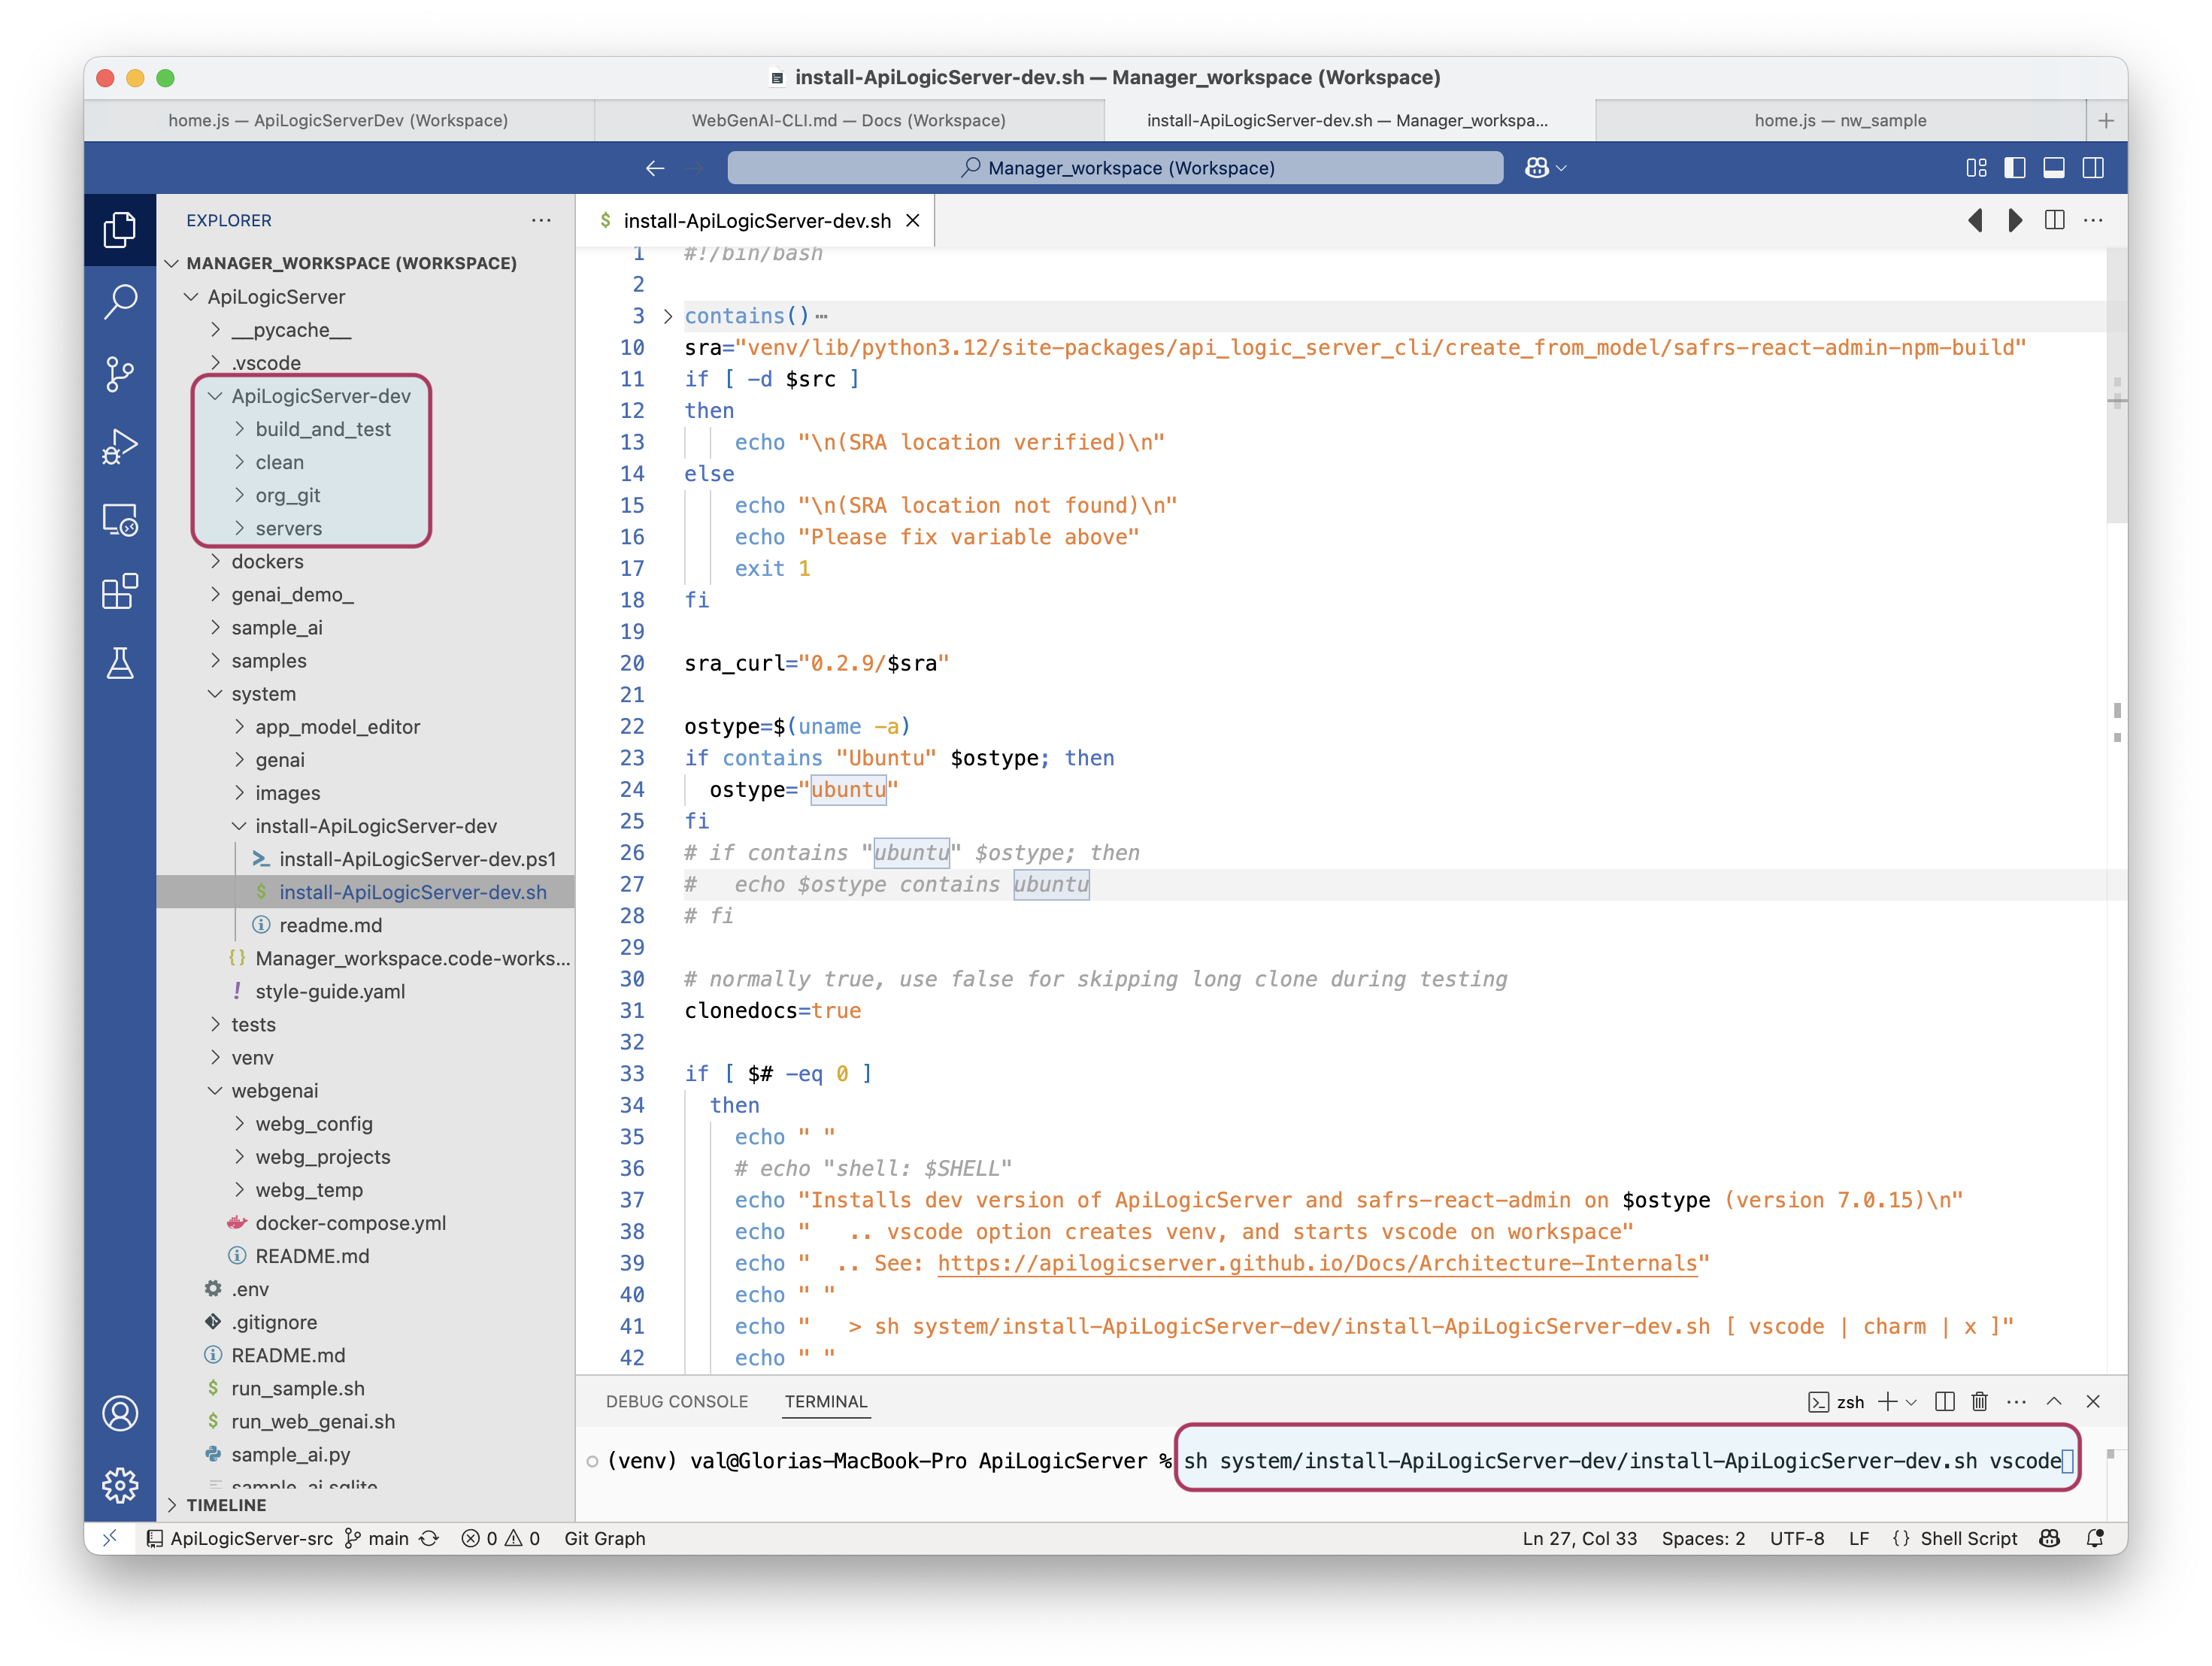Toggle the primary side bar
This screenshot has height=1666, width=2212.
[x=2015, y=168]
